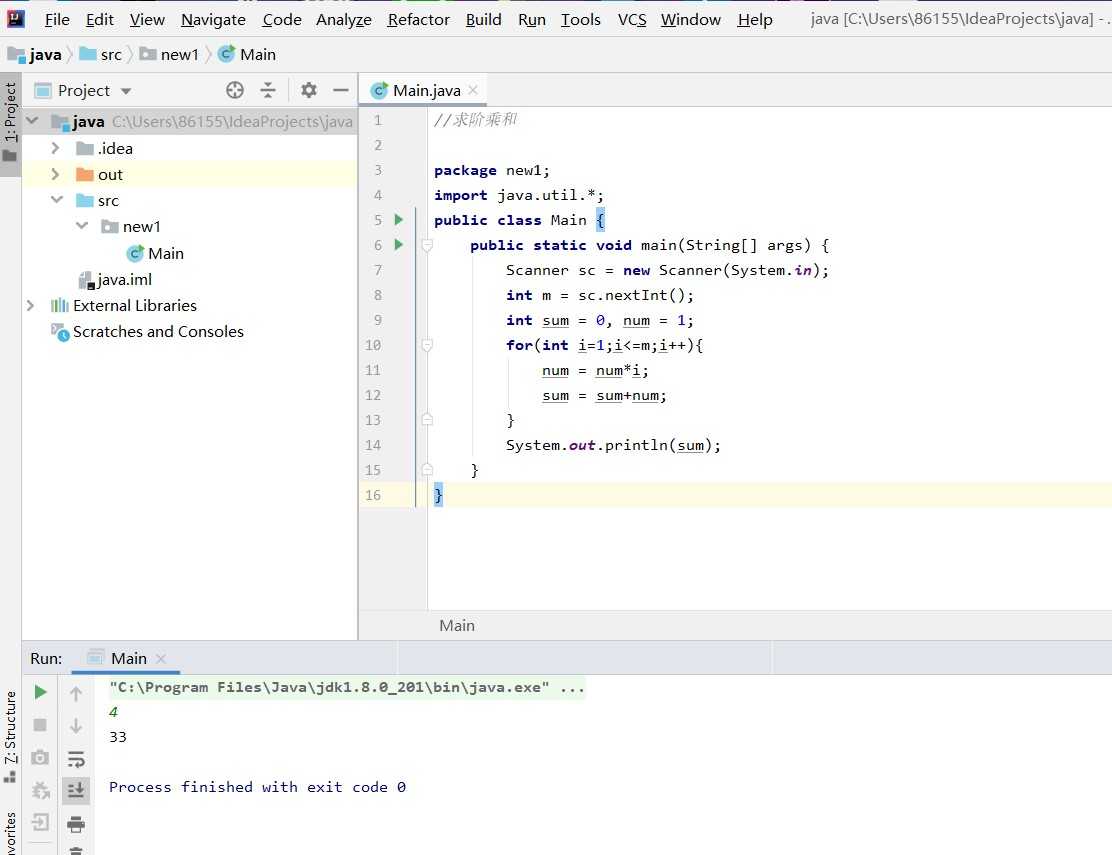Image resolution: width=1112 pixels, height=855 pixels.
Task: Select the out folder row
Action: coord(189,174)
